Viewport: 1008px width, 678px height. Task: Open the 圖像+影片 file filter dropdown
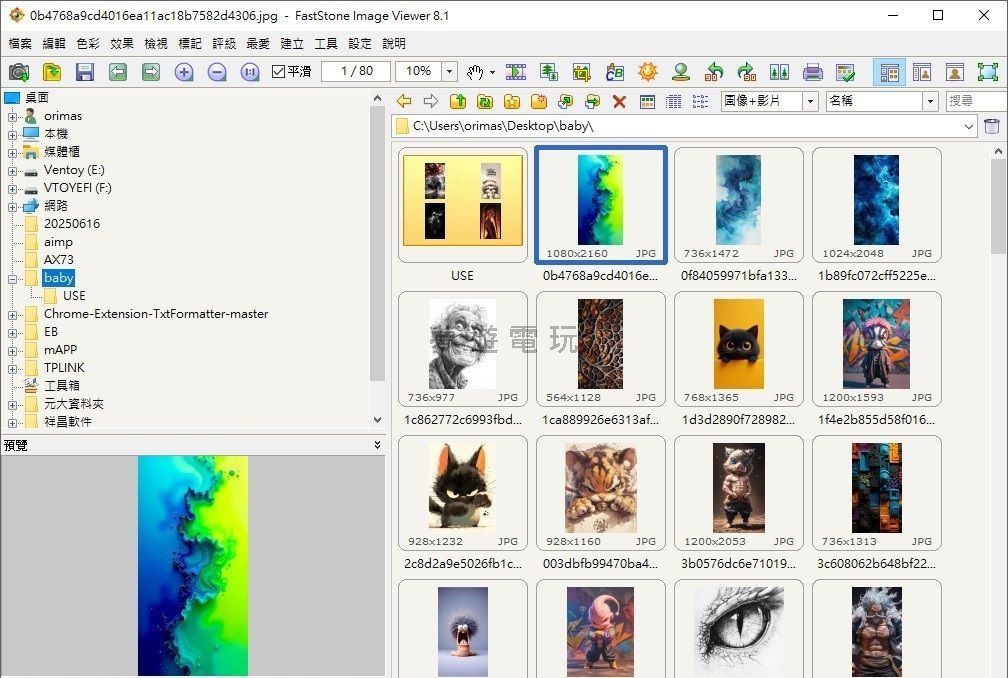click(x=809, y=101)
